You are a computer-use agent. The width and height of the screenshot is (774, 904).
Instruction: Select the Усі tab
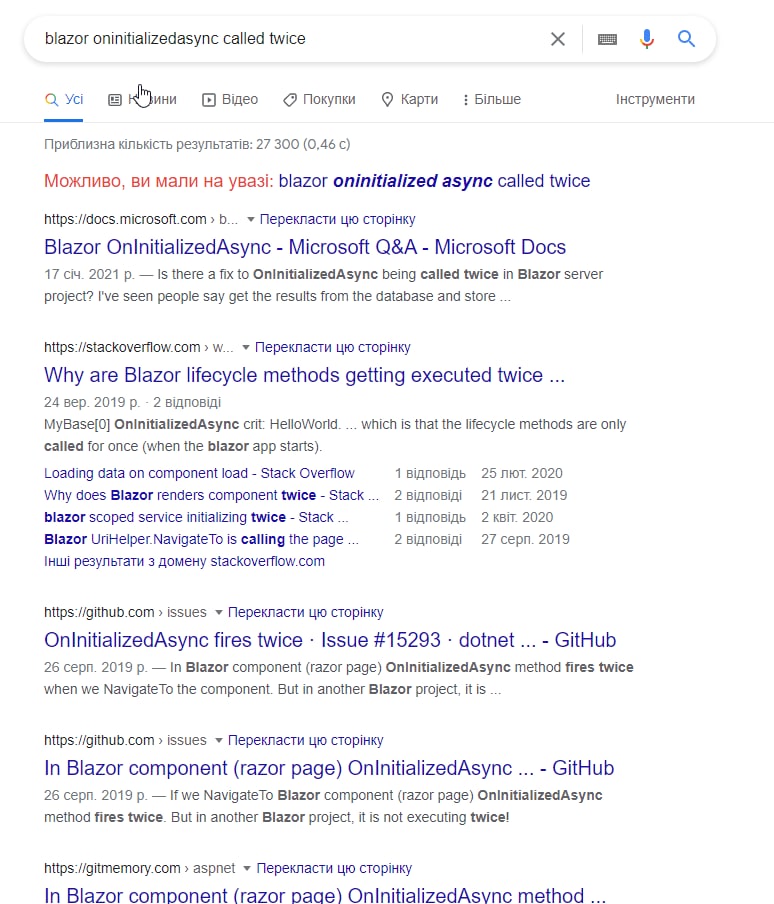63,99
